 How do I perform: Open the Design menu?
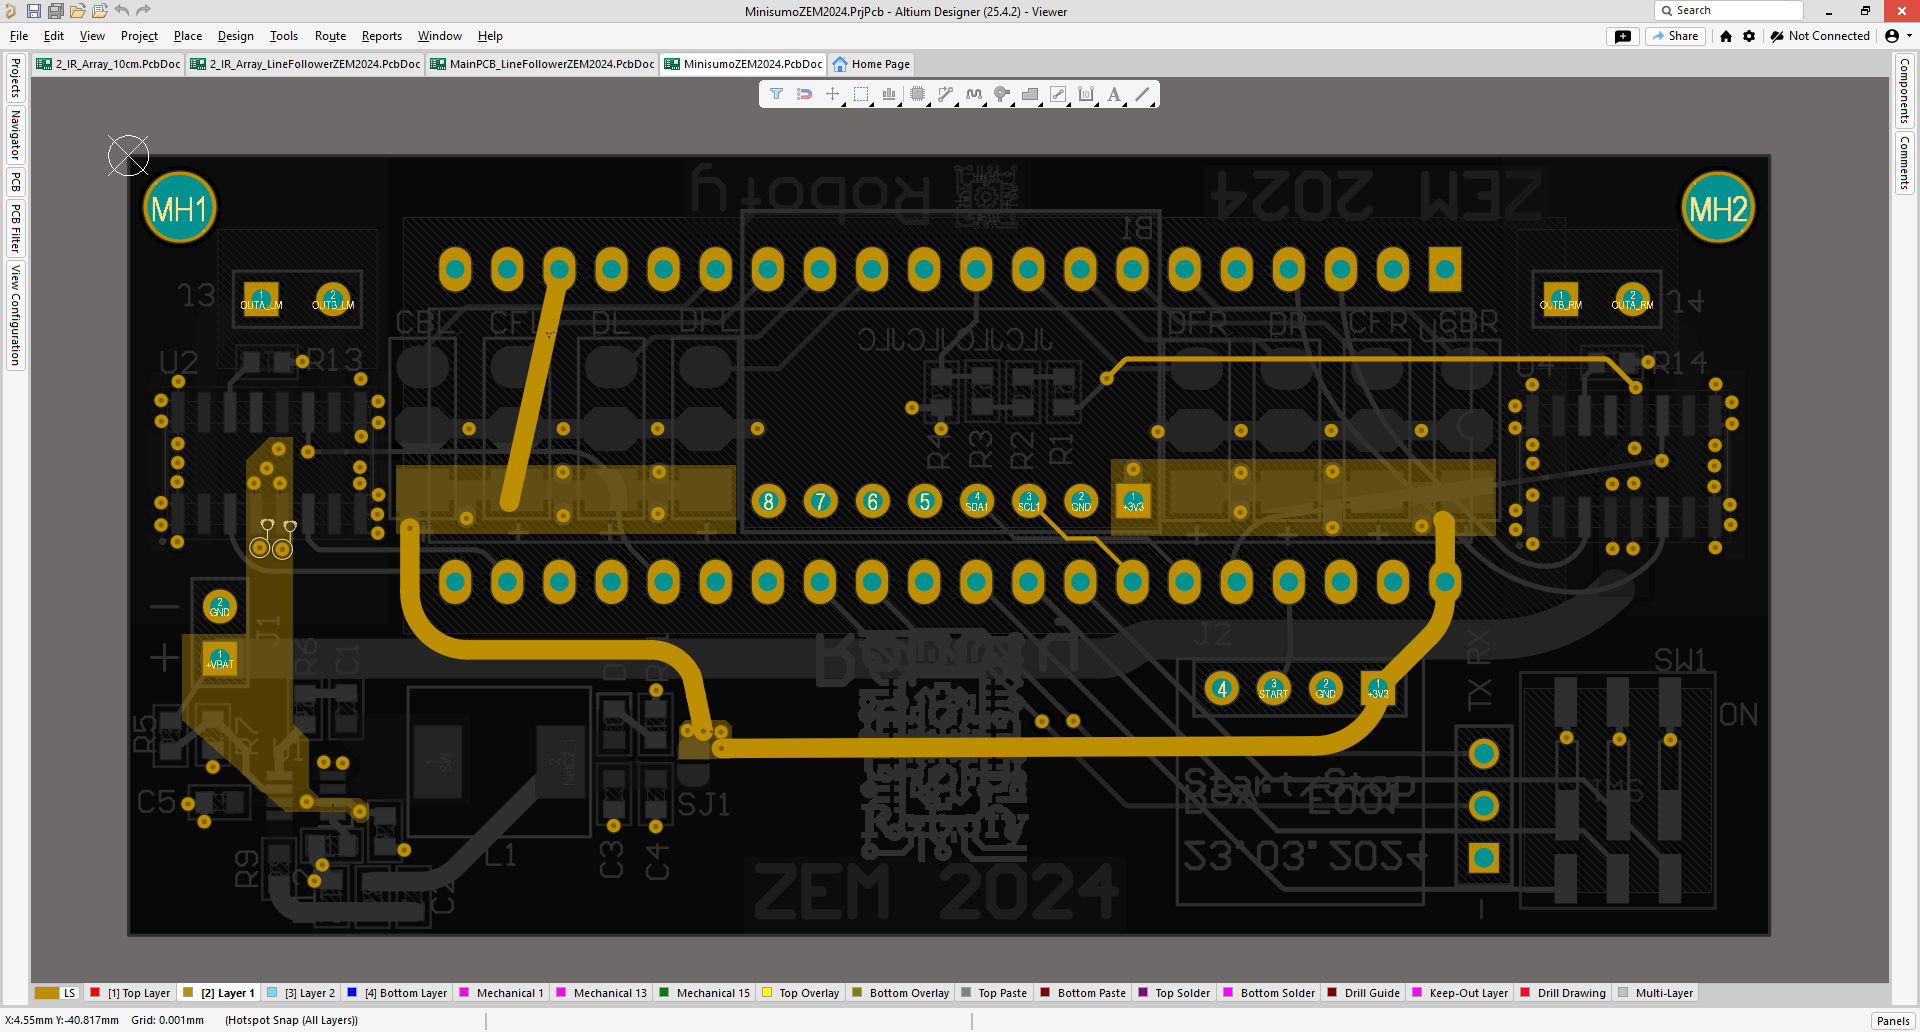click(x=235, y=36)
